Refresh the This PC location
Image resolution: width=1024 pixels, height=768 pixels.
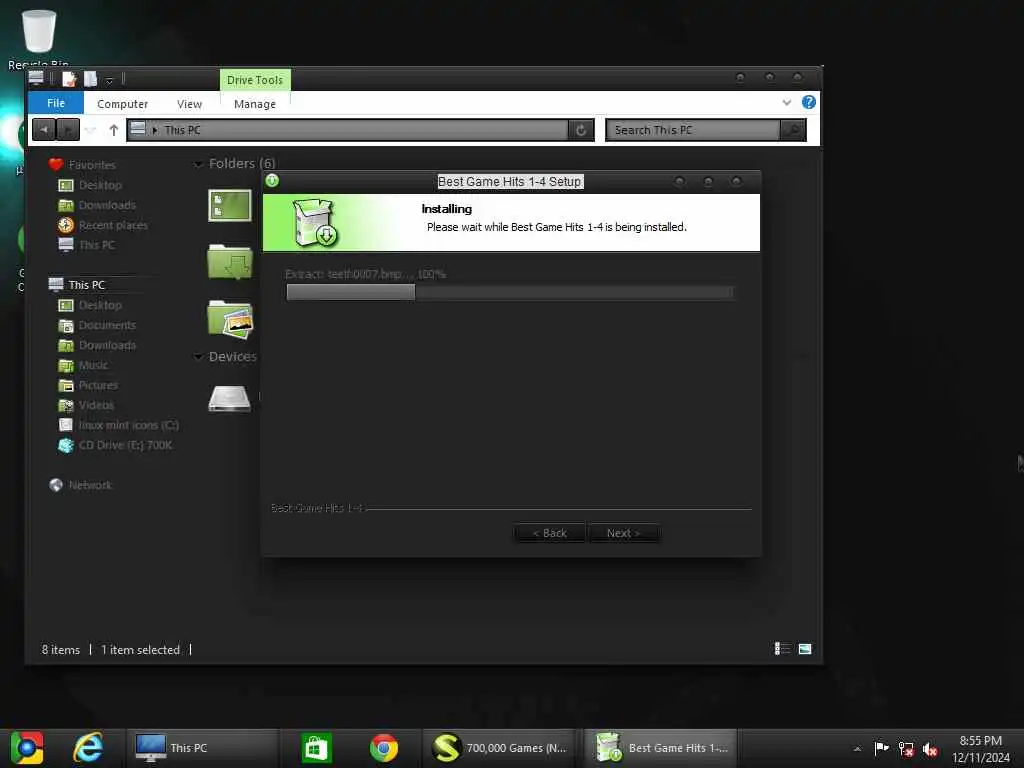tap(581, 130)
